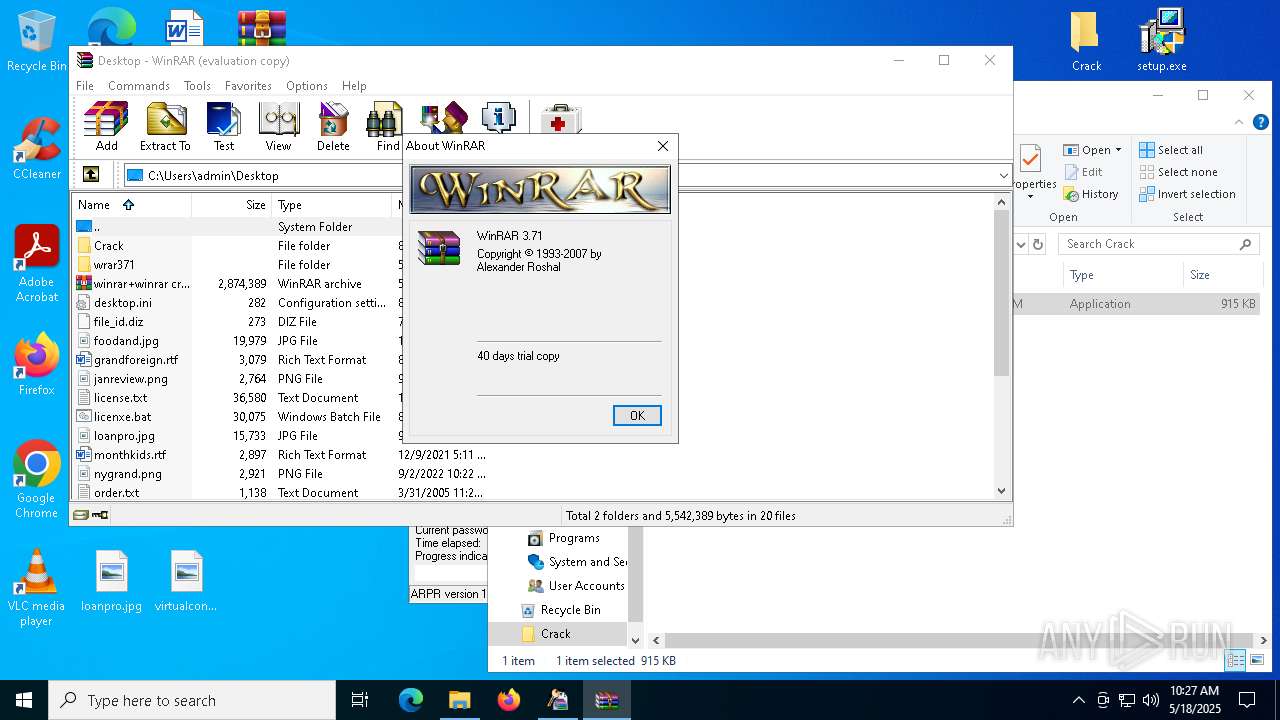Select the Google Chrome desktop icon
Image resolution: width=1280 pixels, height=720 pixels.
[x=36, y=480]
